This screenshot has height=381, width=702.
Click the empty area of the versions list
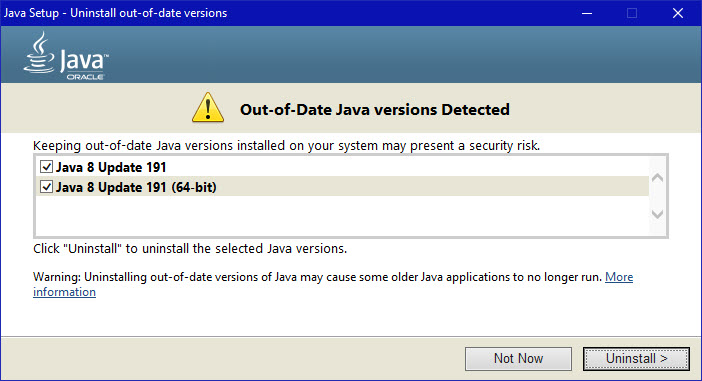(342, 215)
